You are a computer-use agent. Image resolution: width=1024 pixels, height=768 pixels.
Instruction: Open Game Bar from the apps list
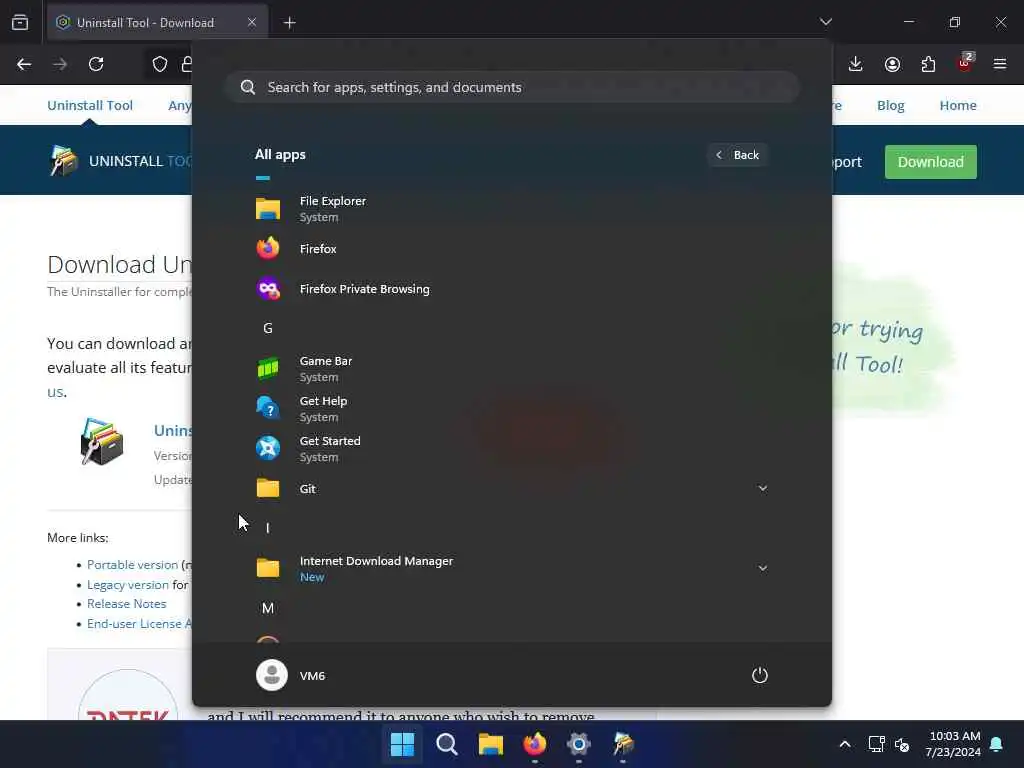tap(511, 368)
